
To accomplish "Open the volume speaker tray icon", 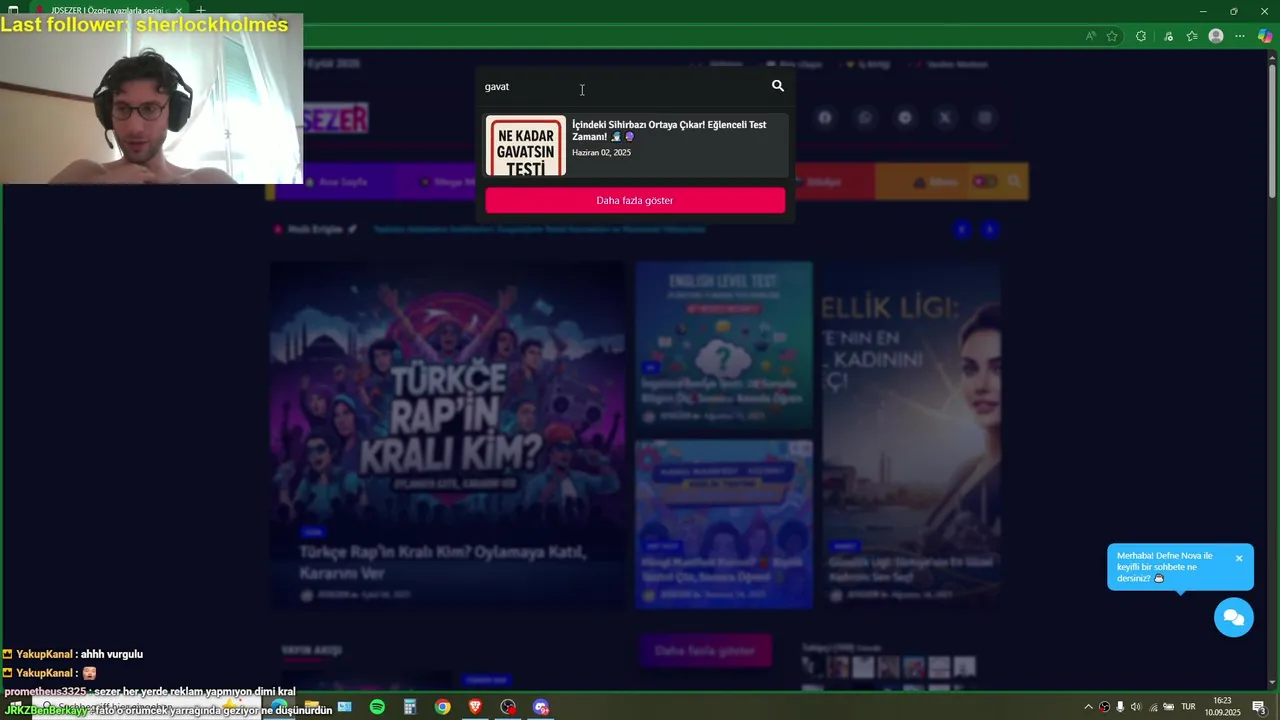I will pyautogui.click(x=1136, y=707).
